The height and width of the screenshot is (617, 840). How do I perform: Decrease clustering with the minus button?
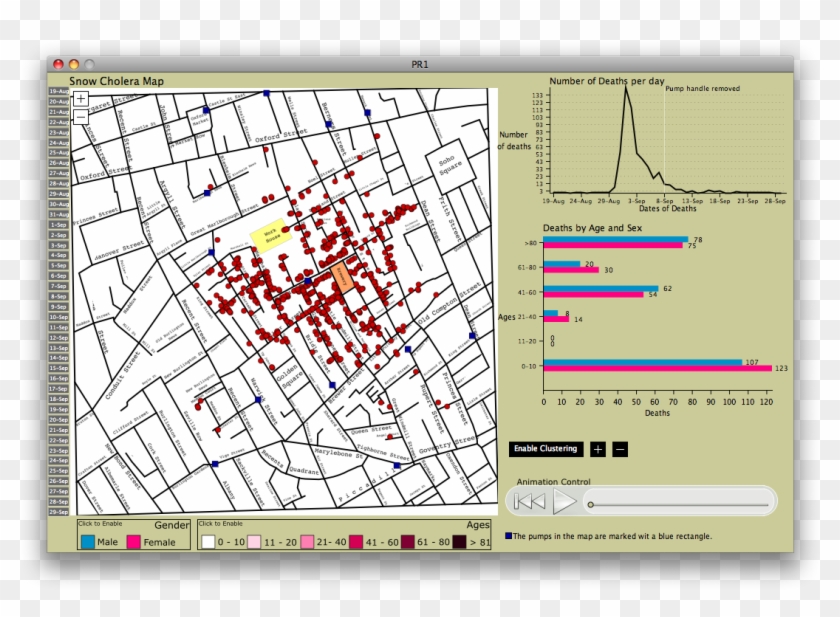click(620, 449)
